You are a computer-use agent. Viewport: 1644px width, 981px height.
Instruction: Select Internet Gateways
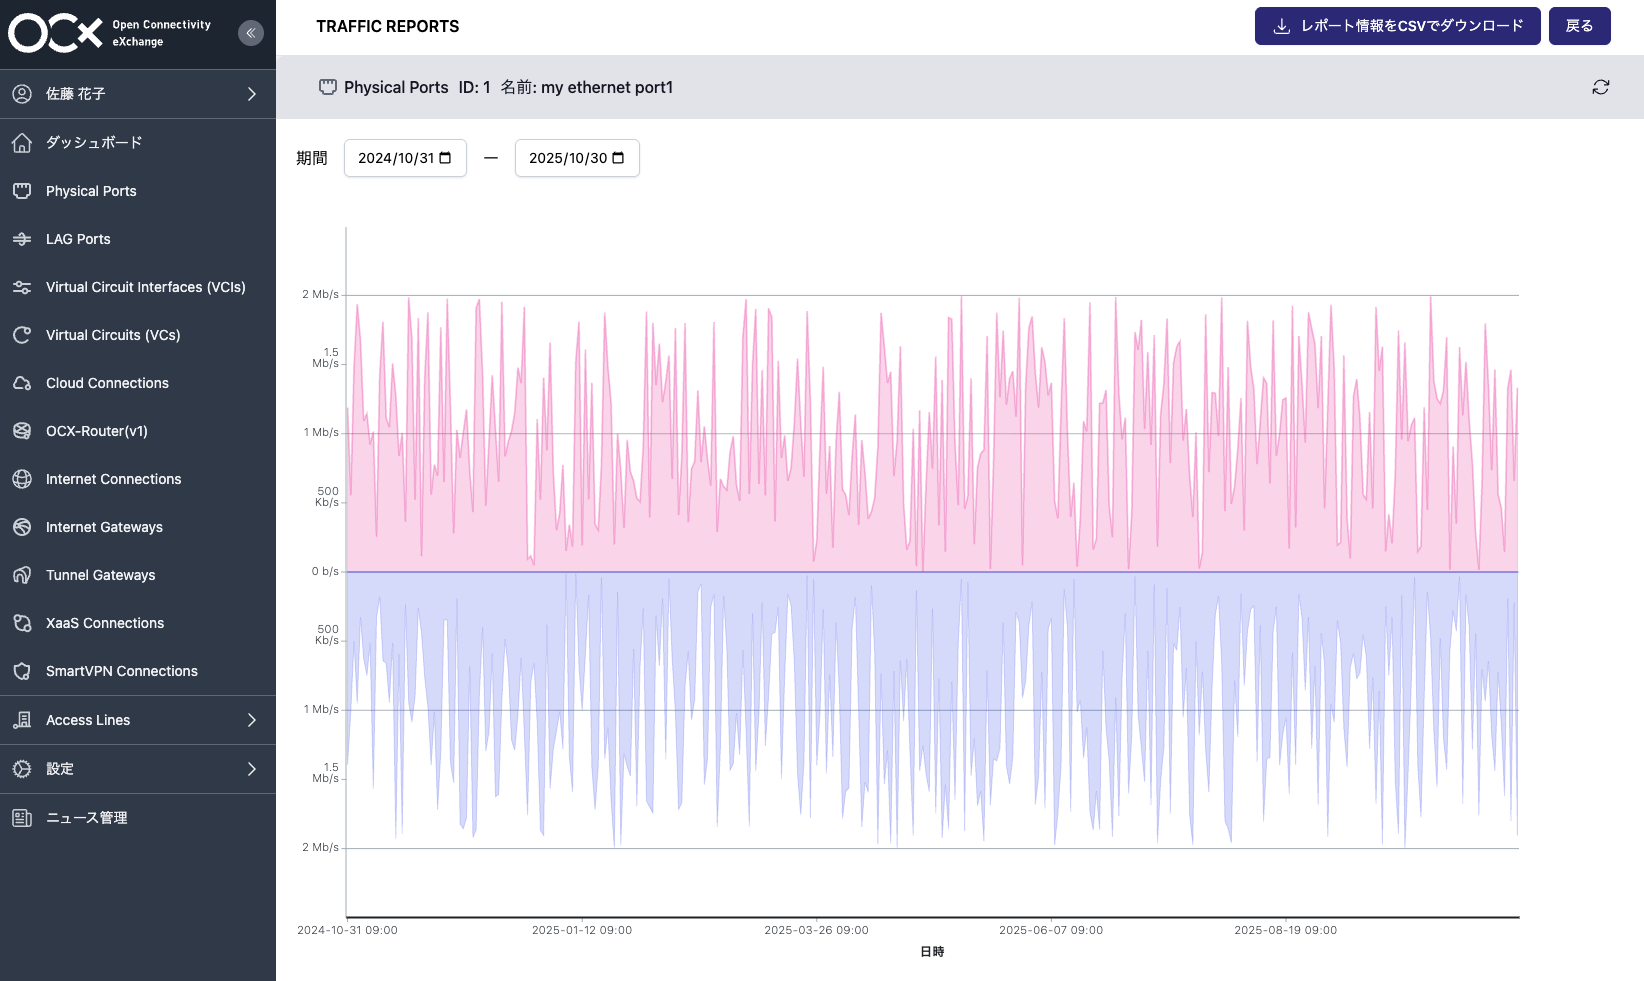pos(104,527)
